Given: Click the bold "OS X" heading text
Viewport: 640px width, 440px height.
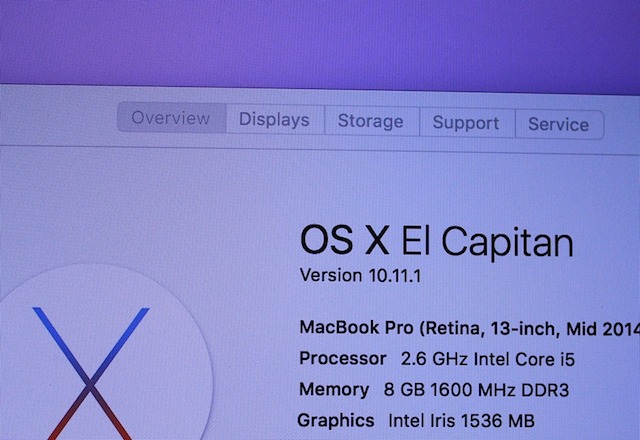Looking at the screenshot, I should pyautogui.click(x=344, y=240).
